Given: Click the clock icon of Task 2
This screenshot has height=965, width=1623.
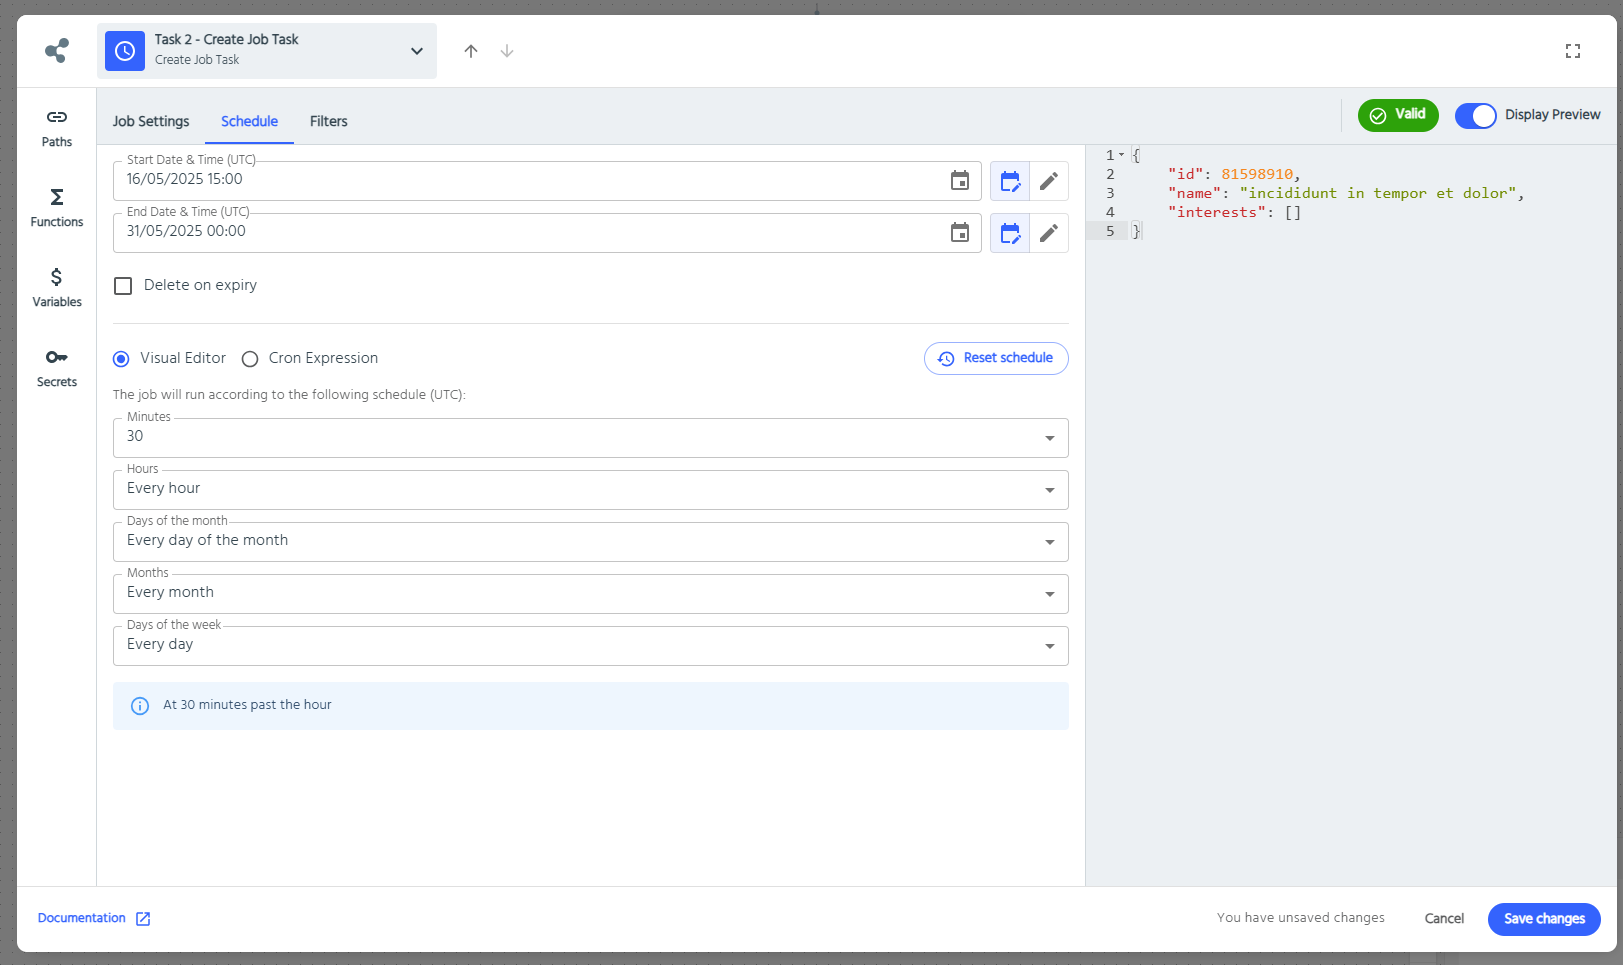Looking at the screenshot, I should 125,51.
